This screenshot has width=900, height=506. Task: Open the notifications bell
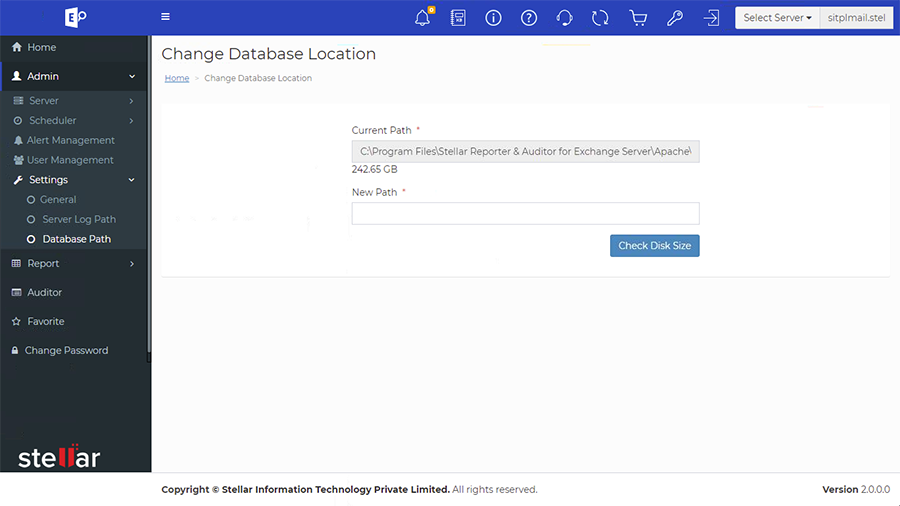click(423, 17)
